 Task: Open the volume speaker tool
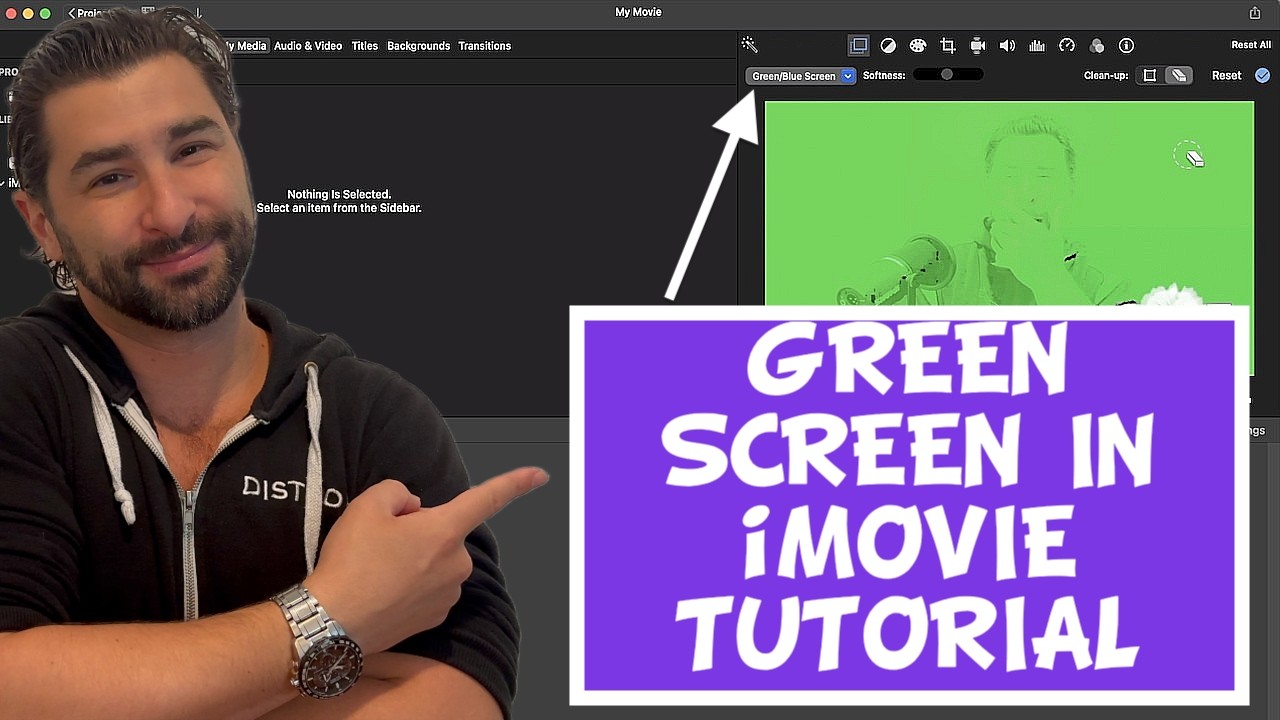pos(1007,46)
